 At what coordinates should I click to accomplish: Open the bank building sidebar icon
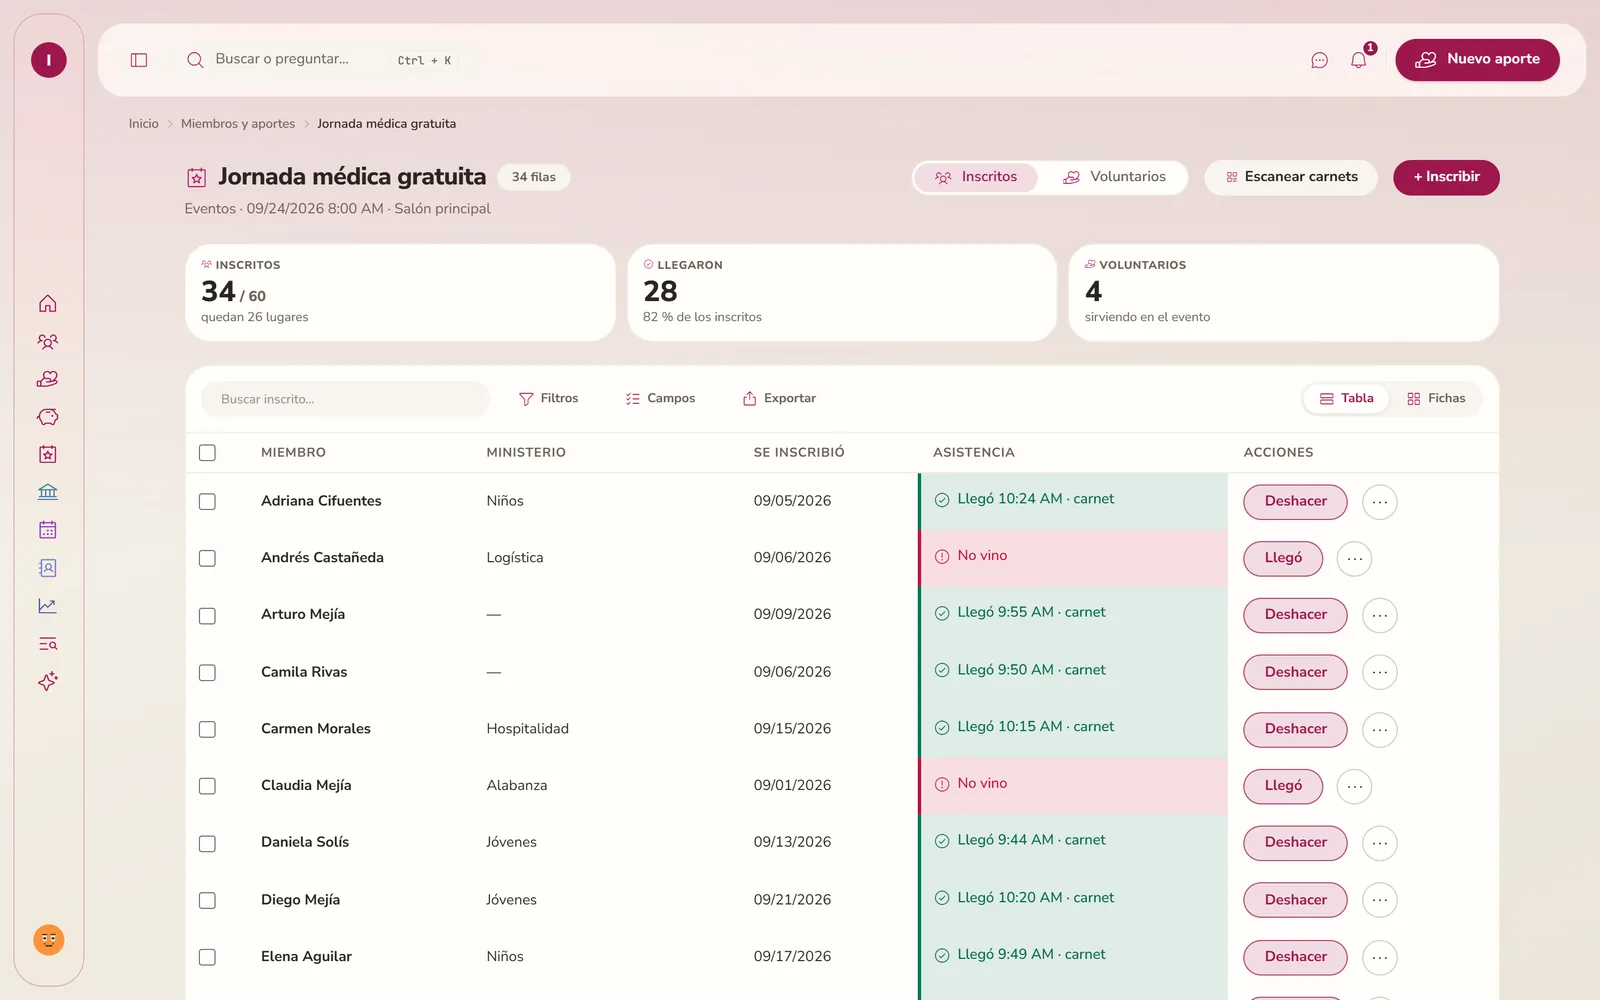click(x=48, y=492)
